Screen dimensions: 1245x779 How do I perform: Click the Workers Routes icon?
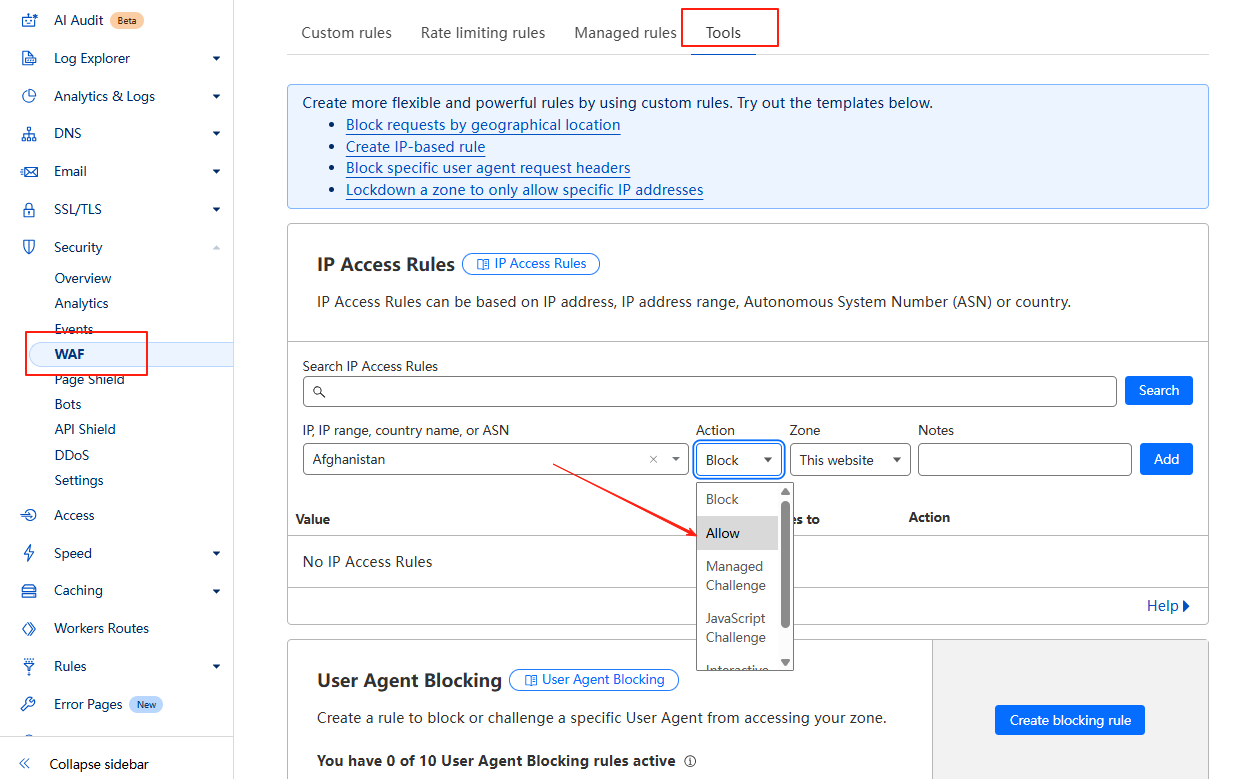[31, 628]
